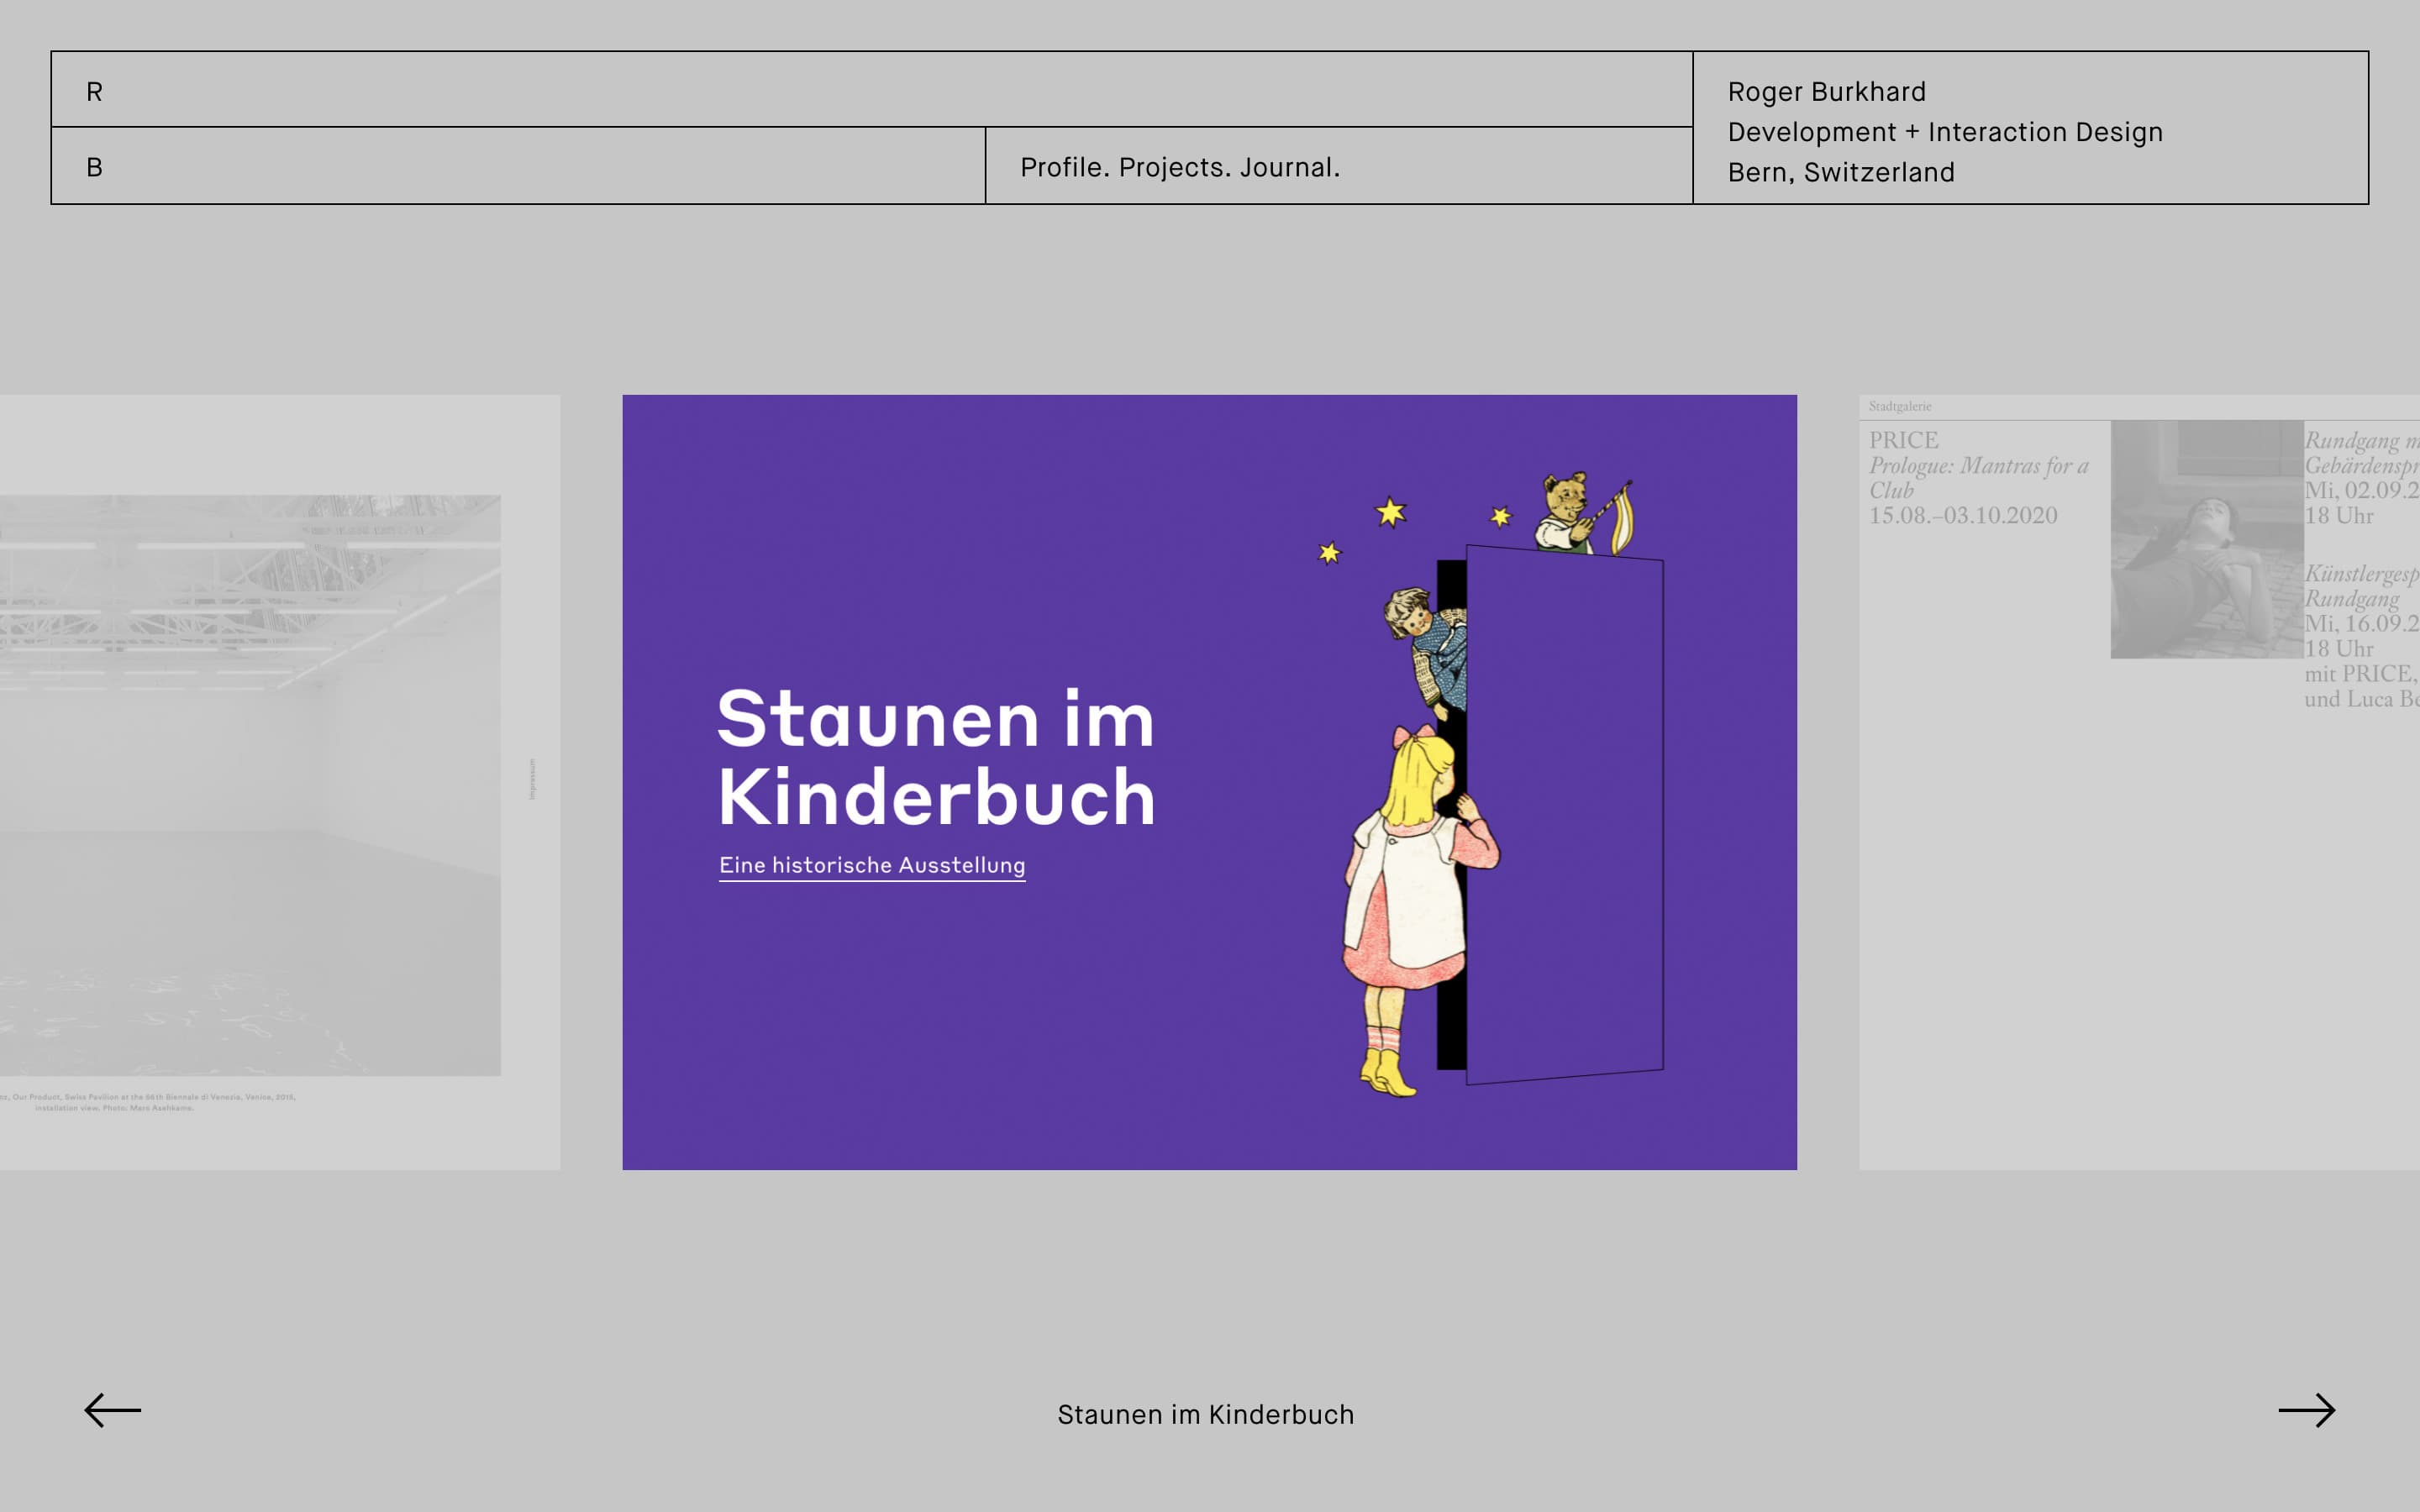Click the Bern, Switzerland location text
The width and height of the screenshot is (2420, 1512).
1840,172
